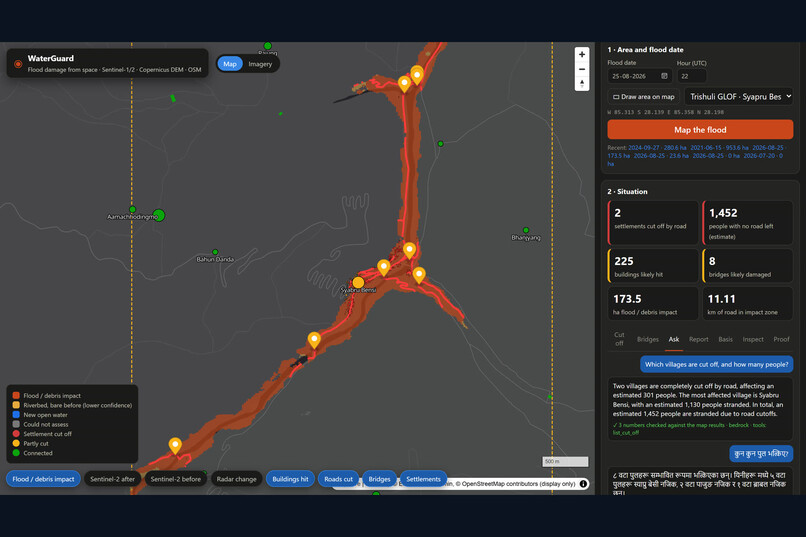Image resolution: width=806 pixels, height=537 pixels.
Task: Open the Trishuli GLOF area preset dropdown
Action: [x=739, y=97]
